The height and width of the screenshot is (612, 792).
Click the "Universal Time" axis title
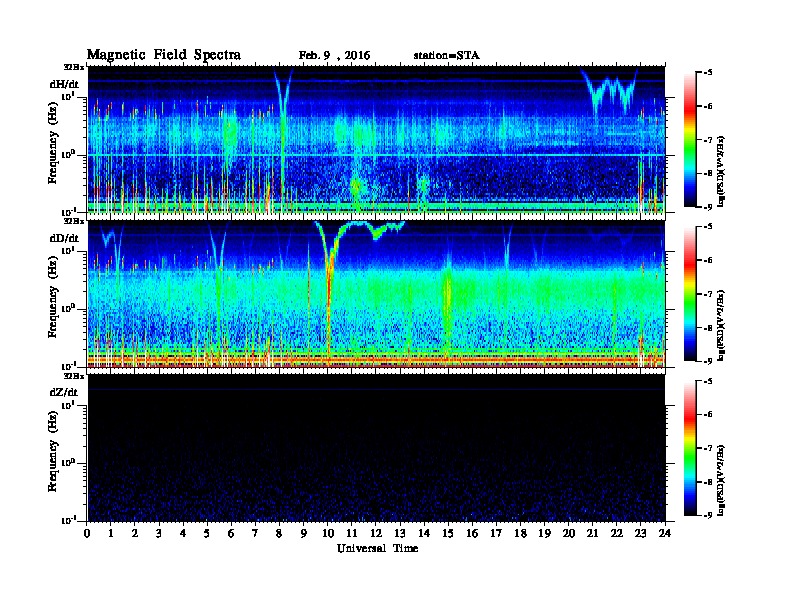(x=377, y=548)
